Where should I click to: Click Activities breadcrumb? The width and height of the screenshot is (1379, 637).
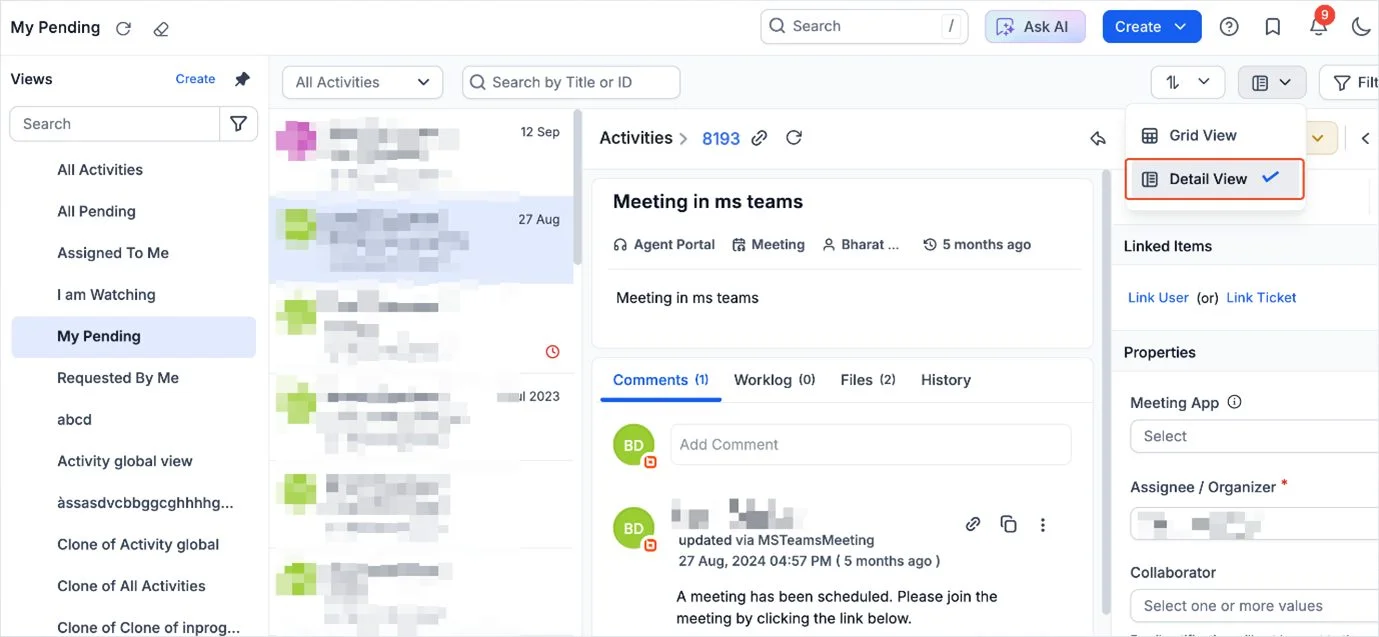635,138
